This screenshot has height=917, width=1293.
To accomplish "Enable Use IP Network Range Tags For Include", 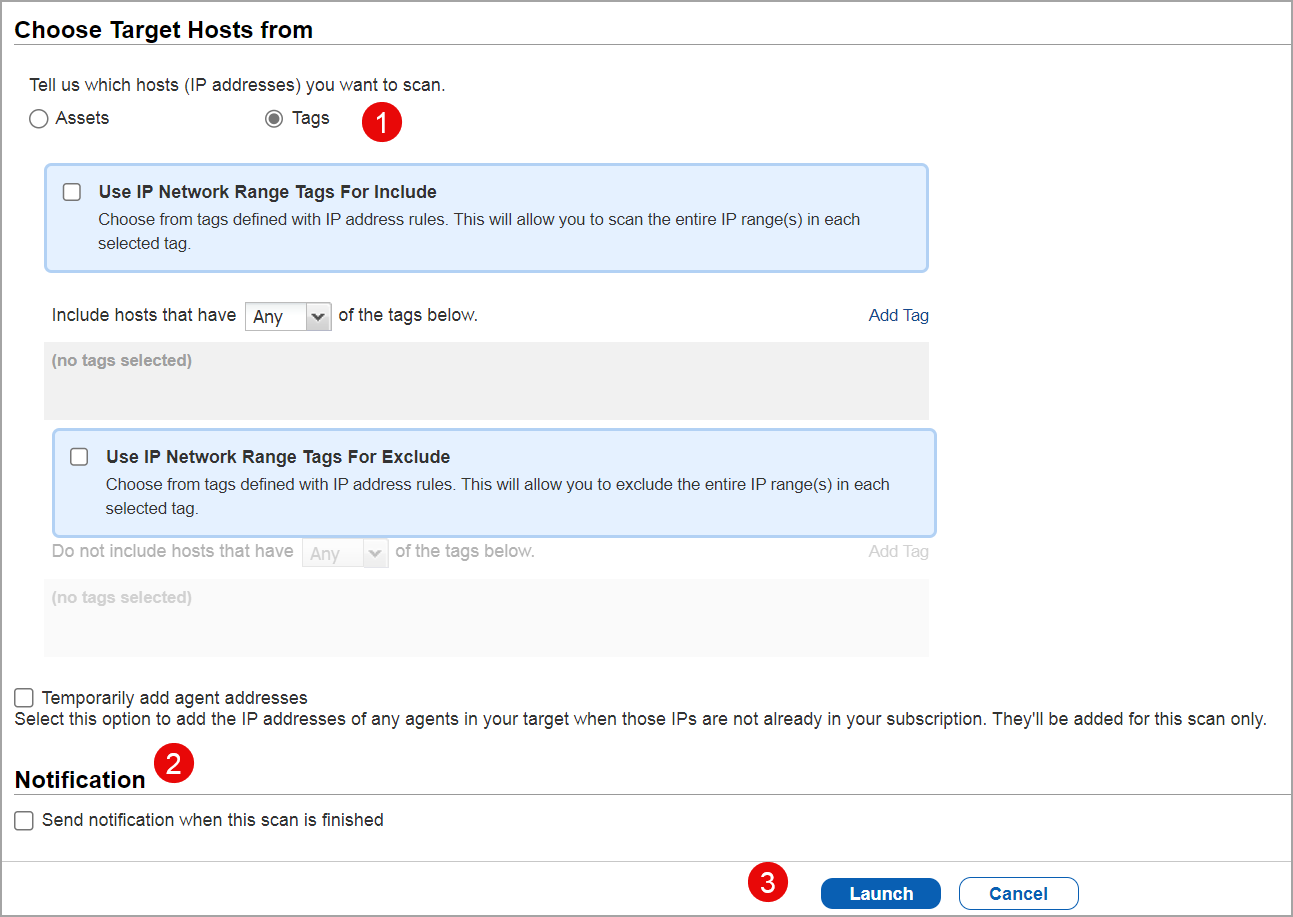I will (x=71, y=191).
